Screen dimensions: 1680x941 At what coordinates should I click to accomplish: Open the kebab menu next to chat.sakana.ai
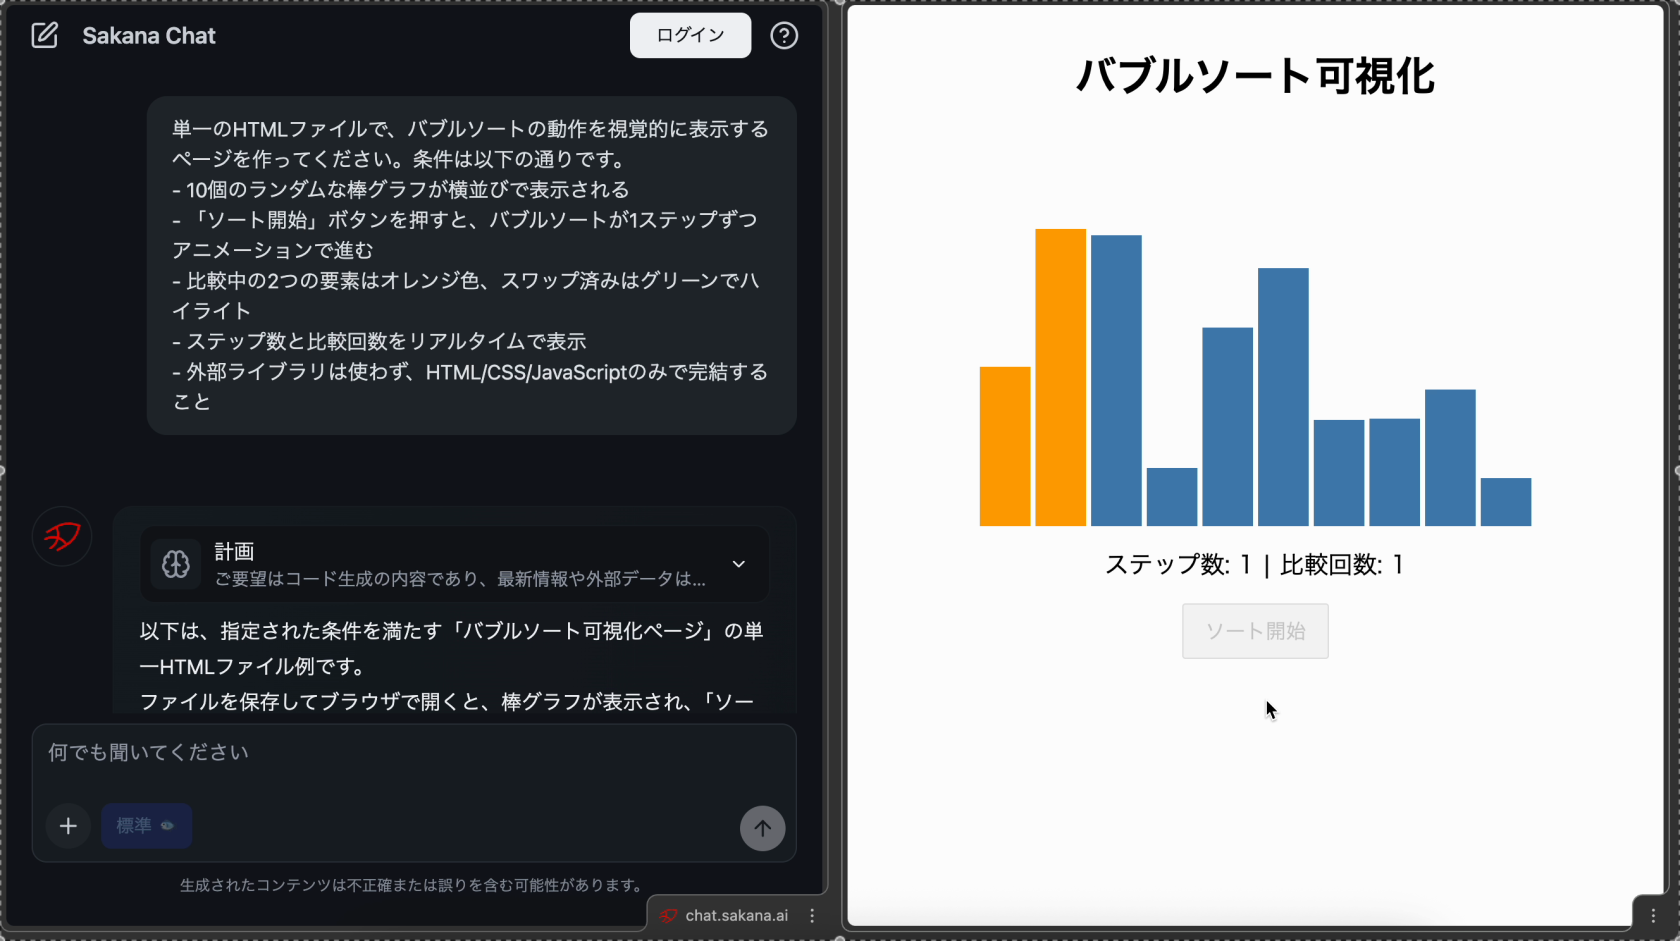[x=812, y=915]
